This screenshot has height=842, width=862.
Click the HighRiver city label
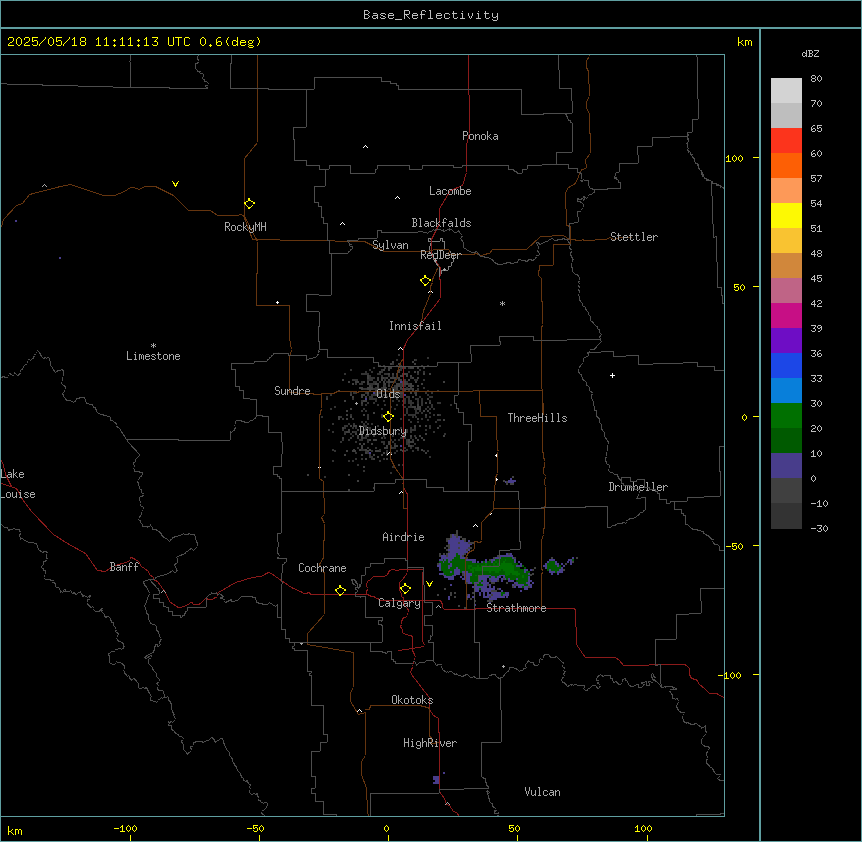[430, 743]
